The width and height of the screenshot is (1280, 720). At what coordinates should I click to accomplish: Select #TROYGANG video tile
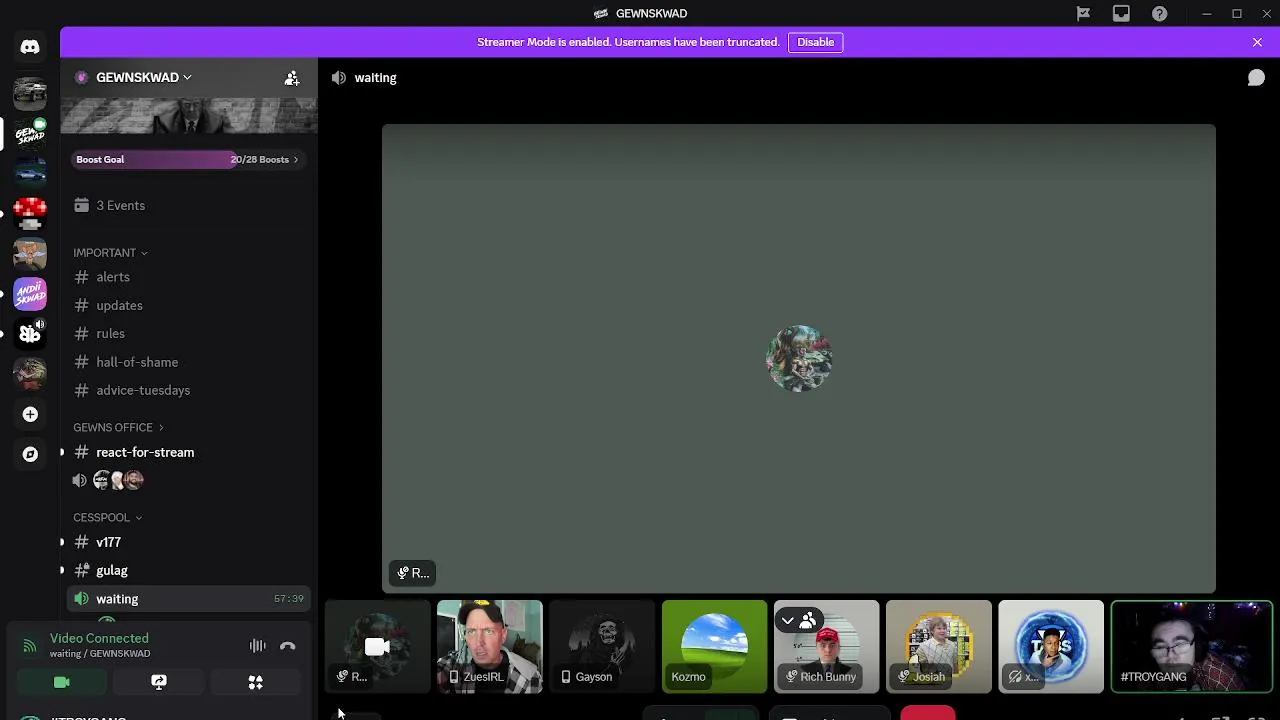(x=1191, y=646)
